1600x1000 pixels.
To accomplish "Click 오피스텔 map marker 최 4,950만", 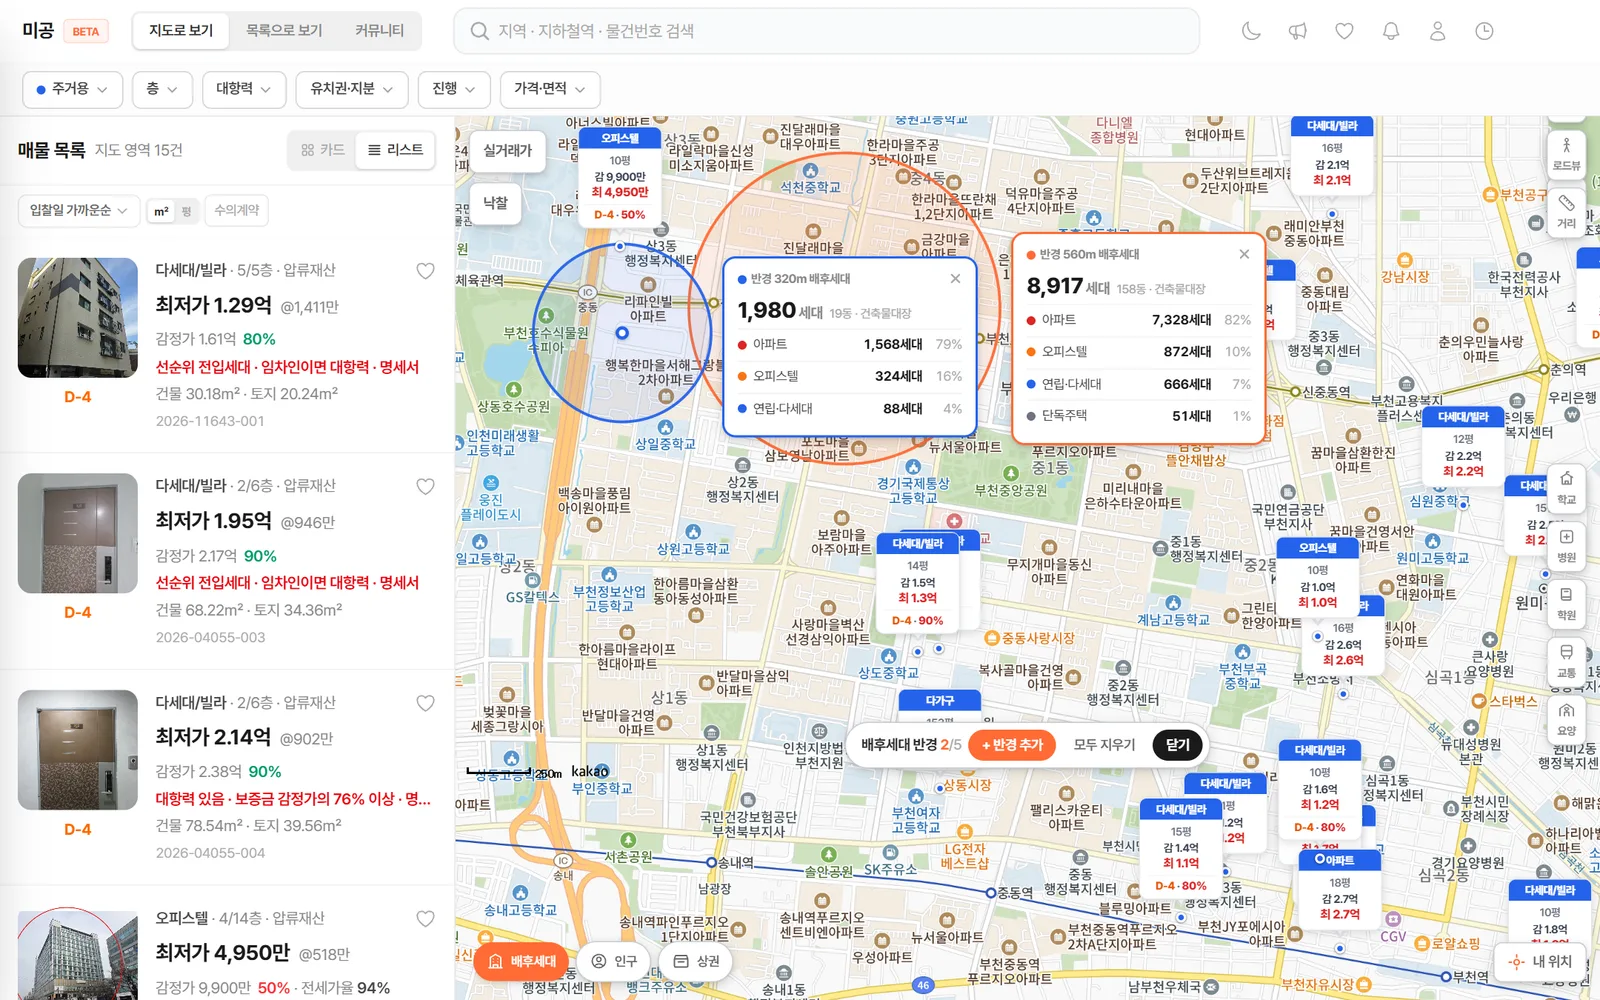I will click(x=620, y=177).
